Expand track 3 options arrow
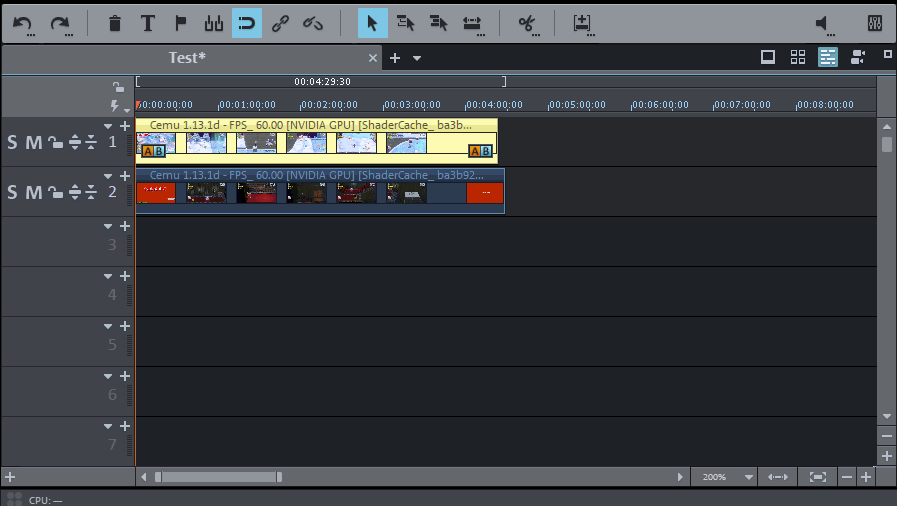Screen dimensions: 897x506 pos(108,226)
